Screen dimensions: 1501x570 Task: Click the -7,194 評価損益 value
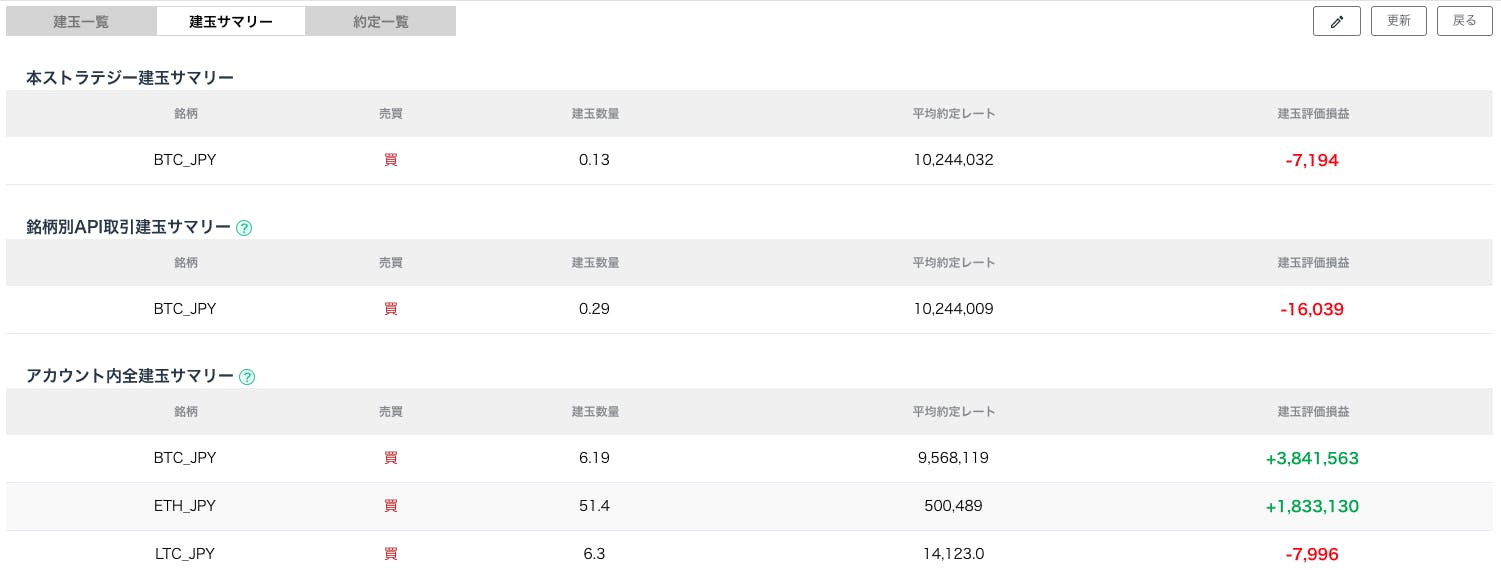coord(1312,160)
